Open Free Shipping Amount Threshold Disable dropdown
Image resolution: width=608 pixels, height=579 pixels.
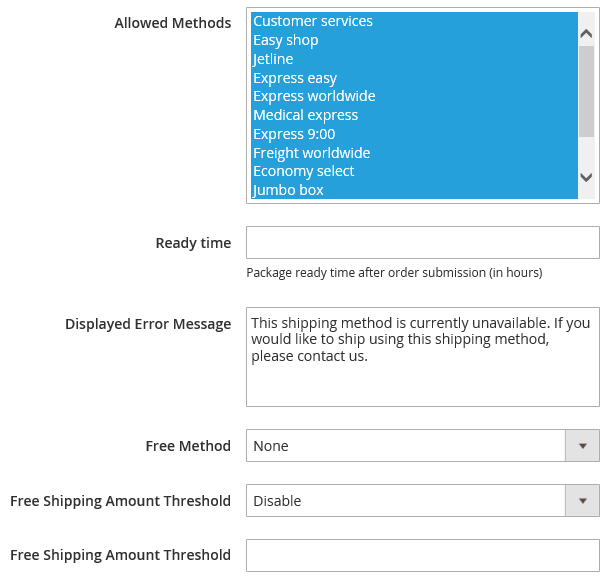(406, 501)
